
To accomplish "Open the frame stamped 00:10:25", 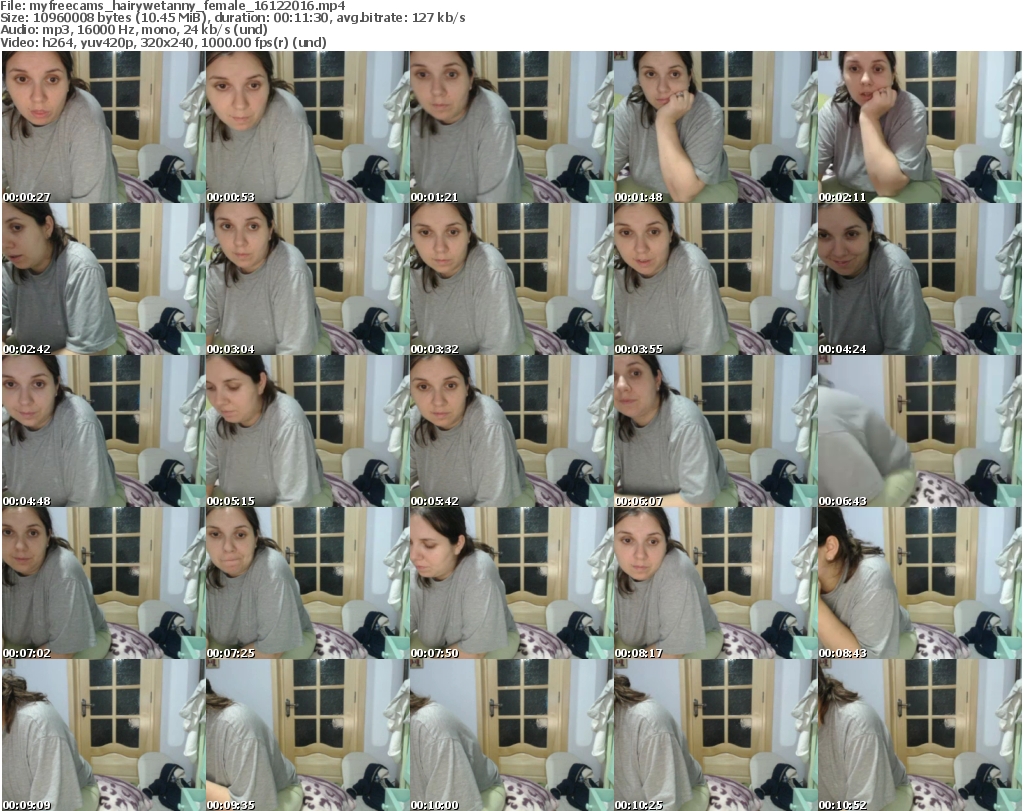I will tap(715, 735).
